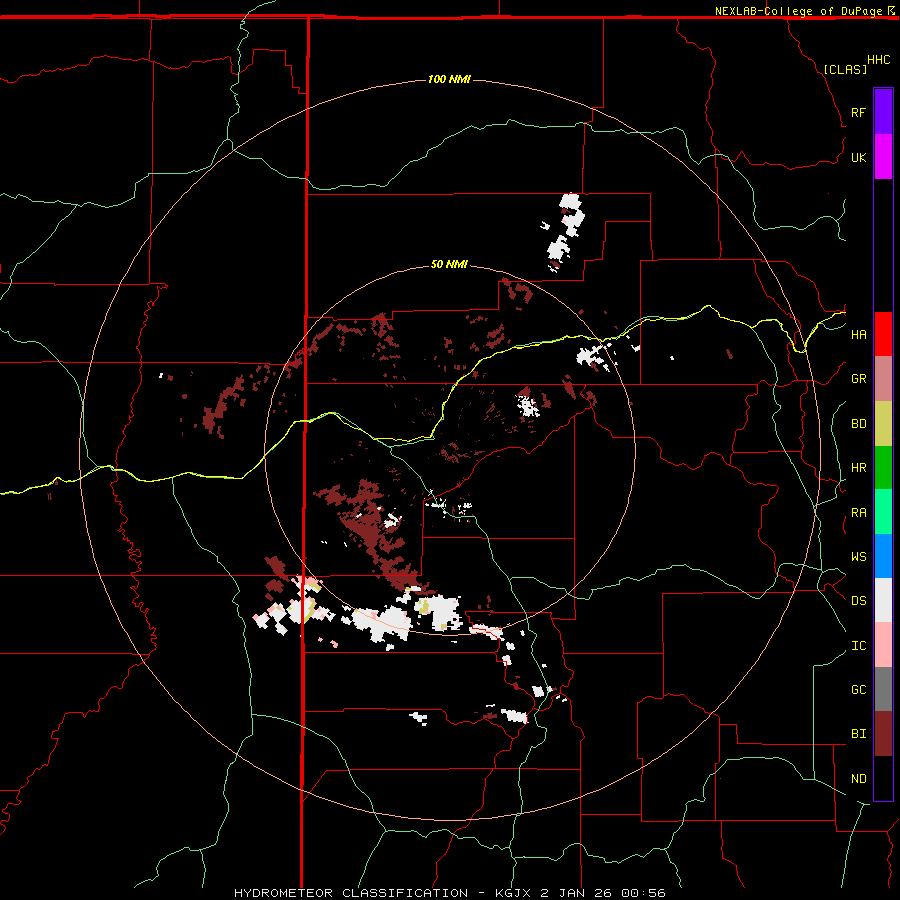This screenshot has width=900, height=900.
Task: Click the HYDROMETEOR CLASSIFICATION title text
Action: click(351, 893)
